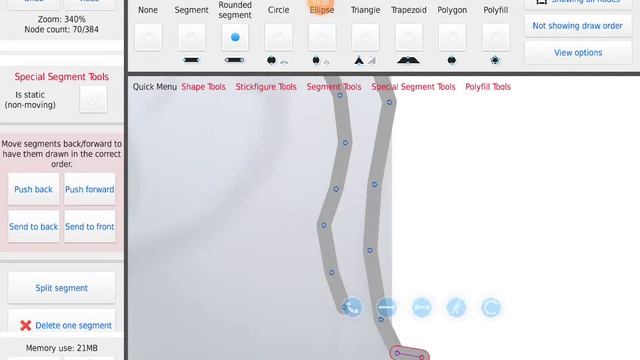
Task: Select the red highlighted segment on canvas
Action: pyautogui.click(x=409, y=354)
